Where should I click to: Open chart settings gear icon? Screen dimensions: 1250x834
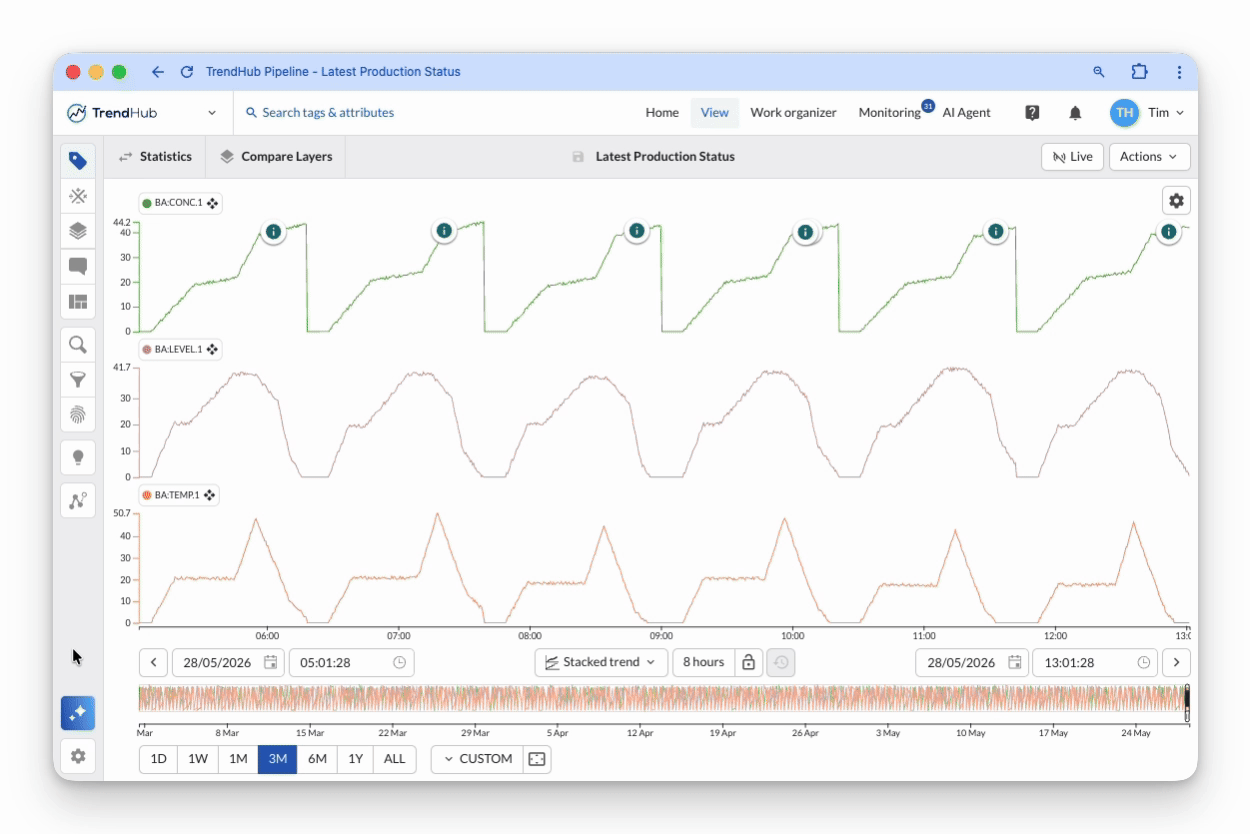[1176, 201]
